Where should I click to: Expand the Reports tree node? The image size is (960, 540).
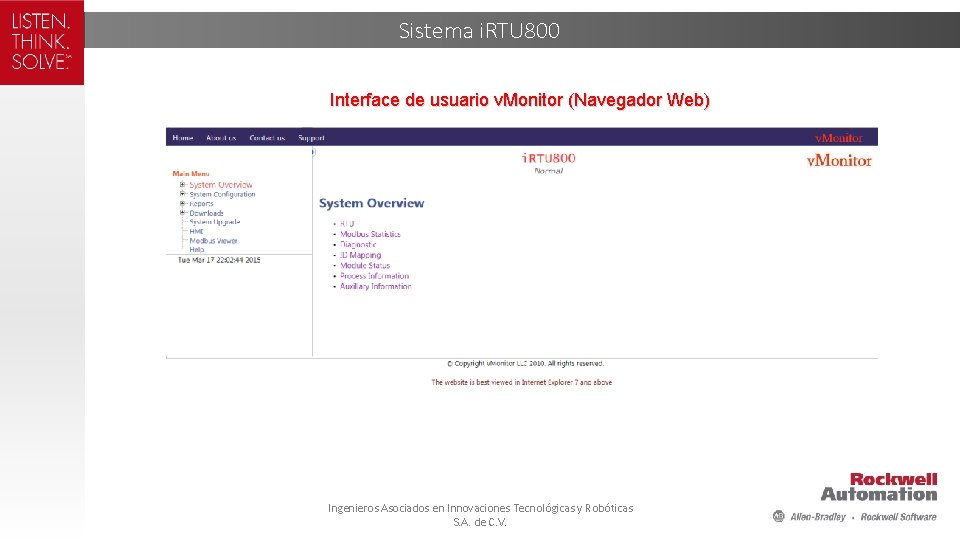182,203
